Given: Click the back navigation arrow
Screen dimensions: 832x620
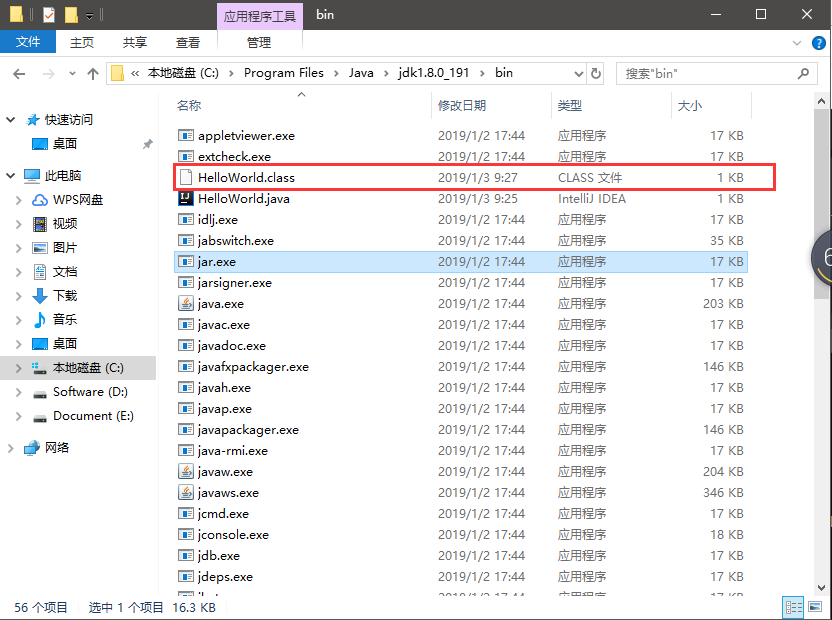Looking at the screenshot, I should (21, 73).
